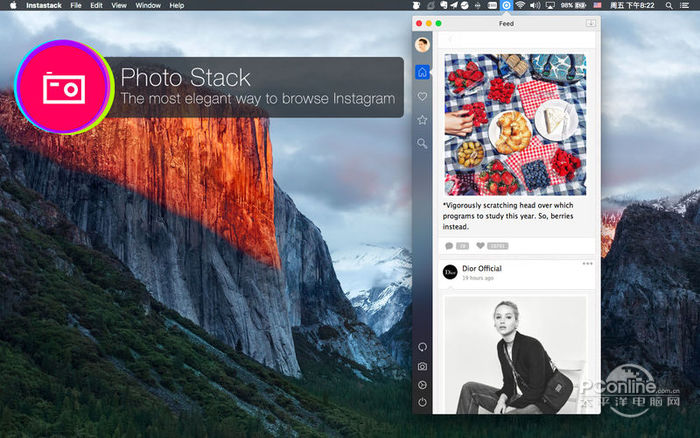This screenshot has width=700, height=438.
Task: Click the comment bubble under the berries post
Action: click(449, 246)
